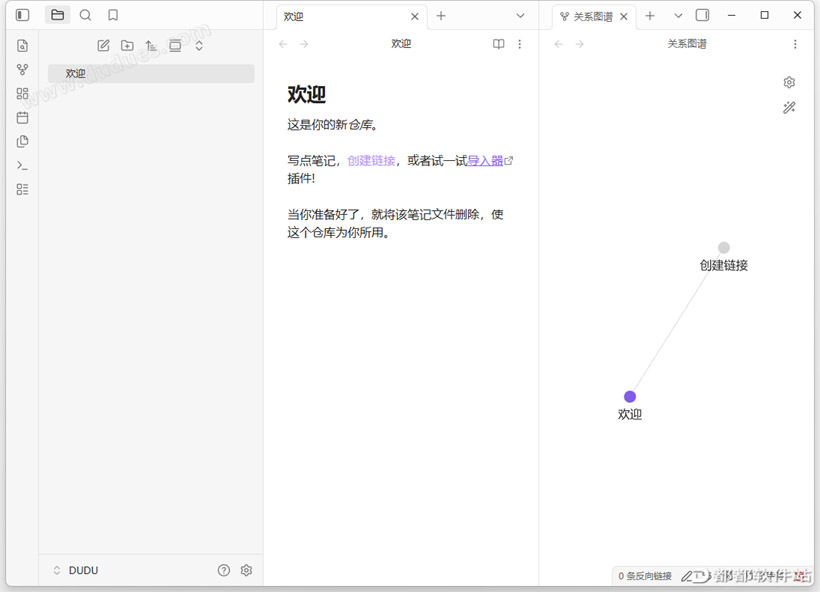The width and height of the screenshot is (820, 592).
Task: Open tab list dropdown in middle pane
Action: (520, 16)
